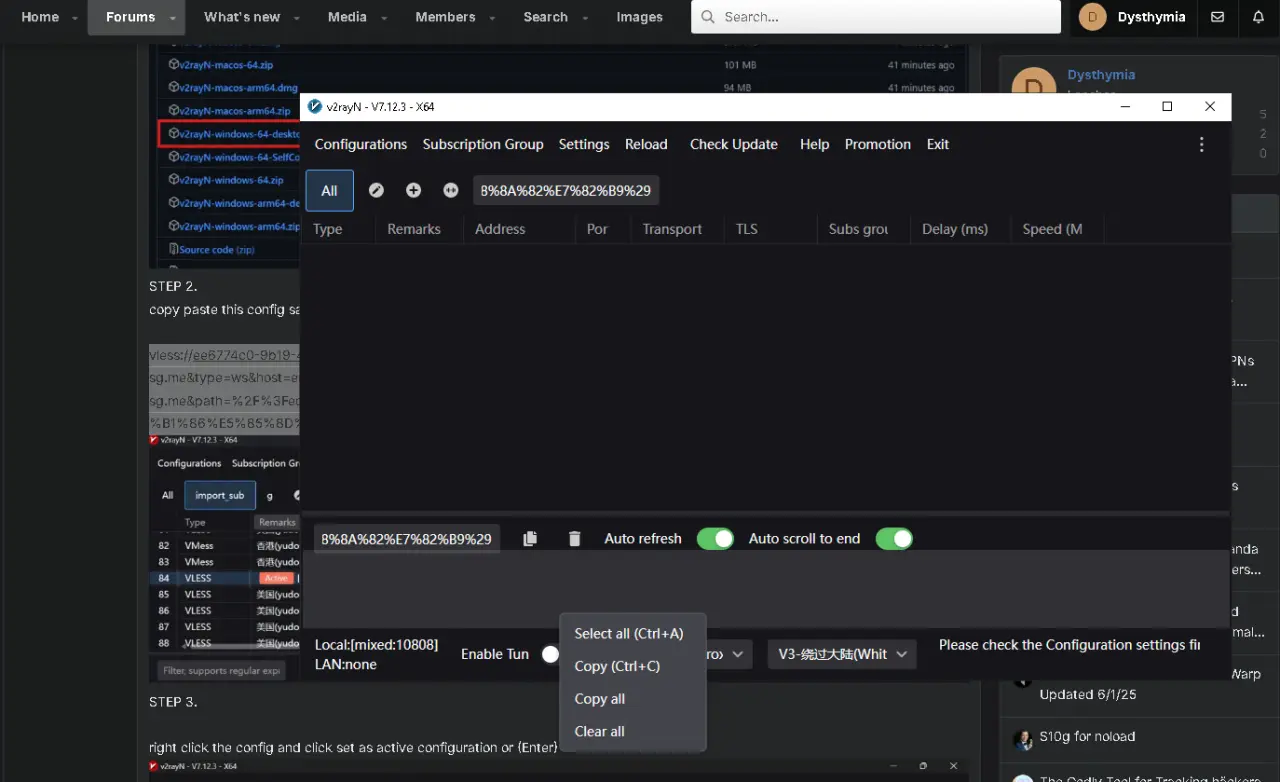Image resolution: width=1280 pixels, height=782 pixels.
Task: Click the server filter field beside All tab
Action: pyautogui.click(x=566, y=190)
